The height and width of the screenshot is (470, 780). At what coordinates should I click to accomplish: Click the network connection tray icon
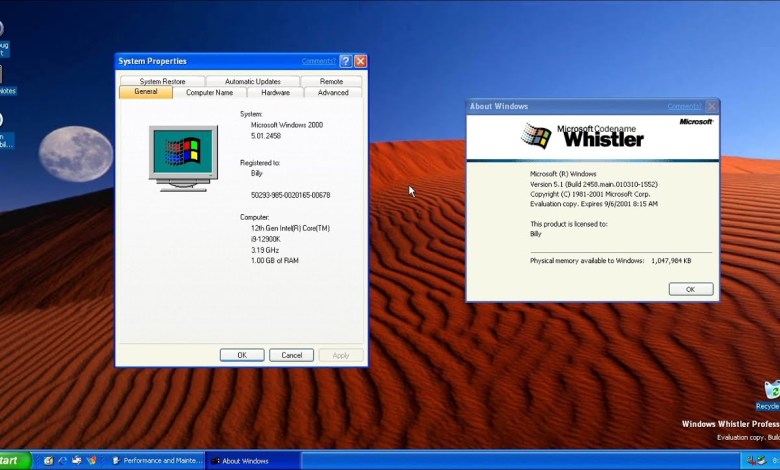[751, 461]
